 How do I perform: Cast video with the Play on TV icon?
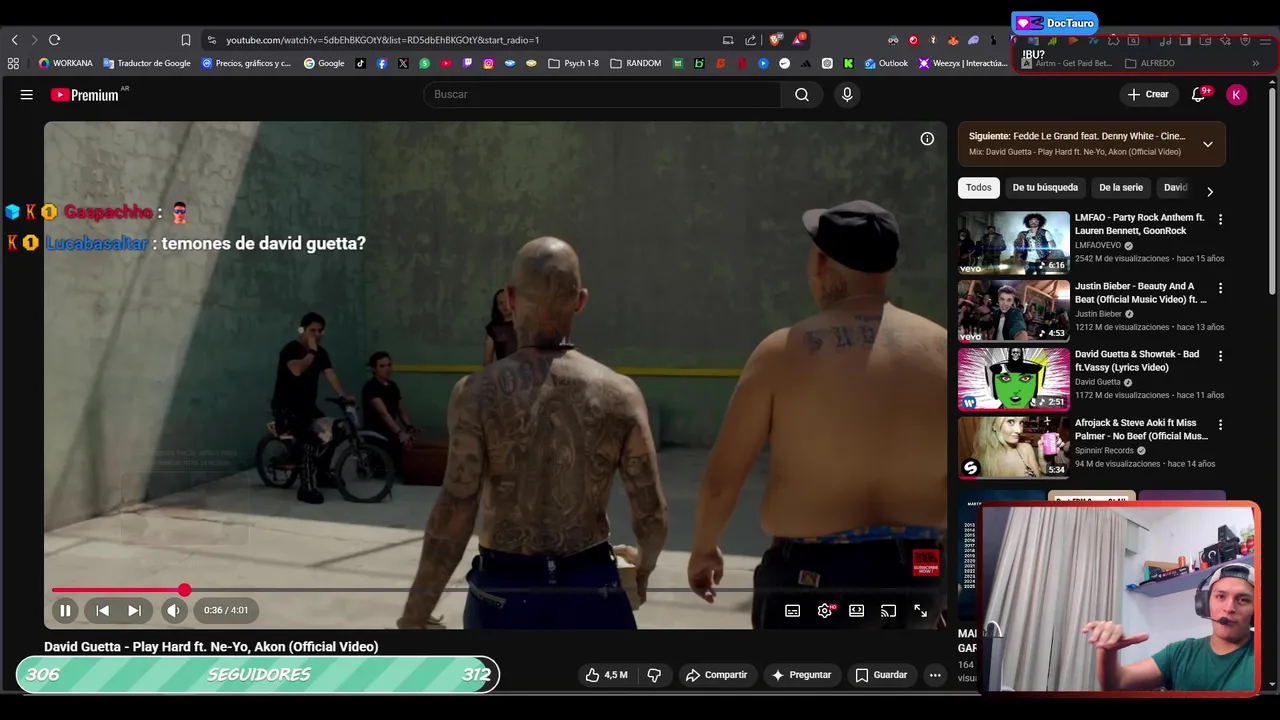pos(889,611)
